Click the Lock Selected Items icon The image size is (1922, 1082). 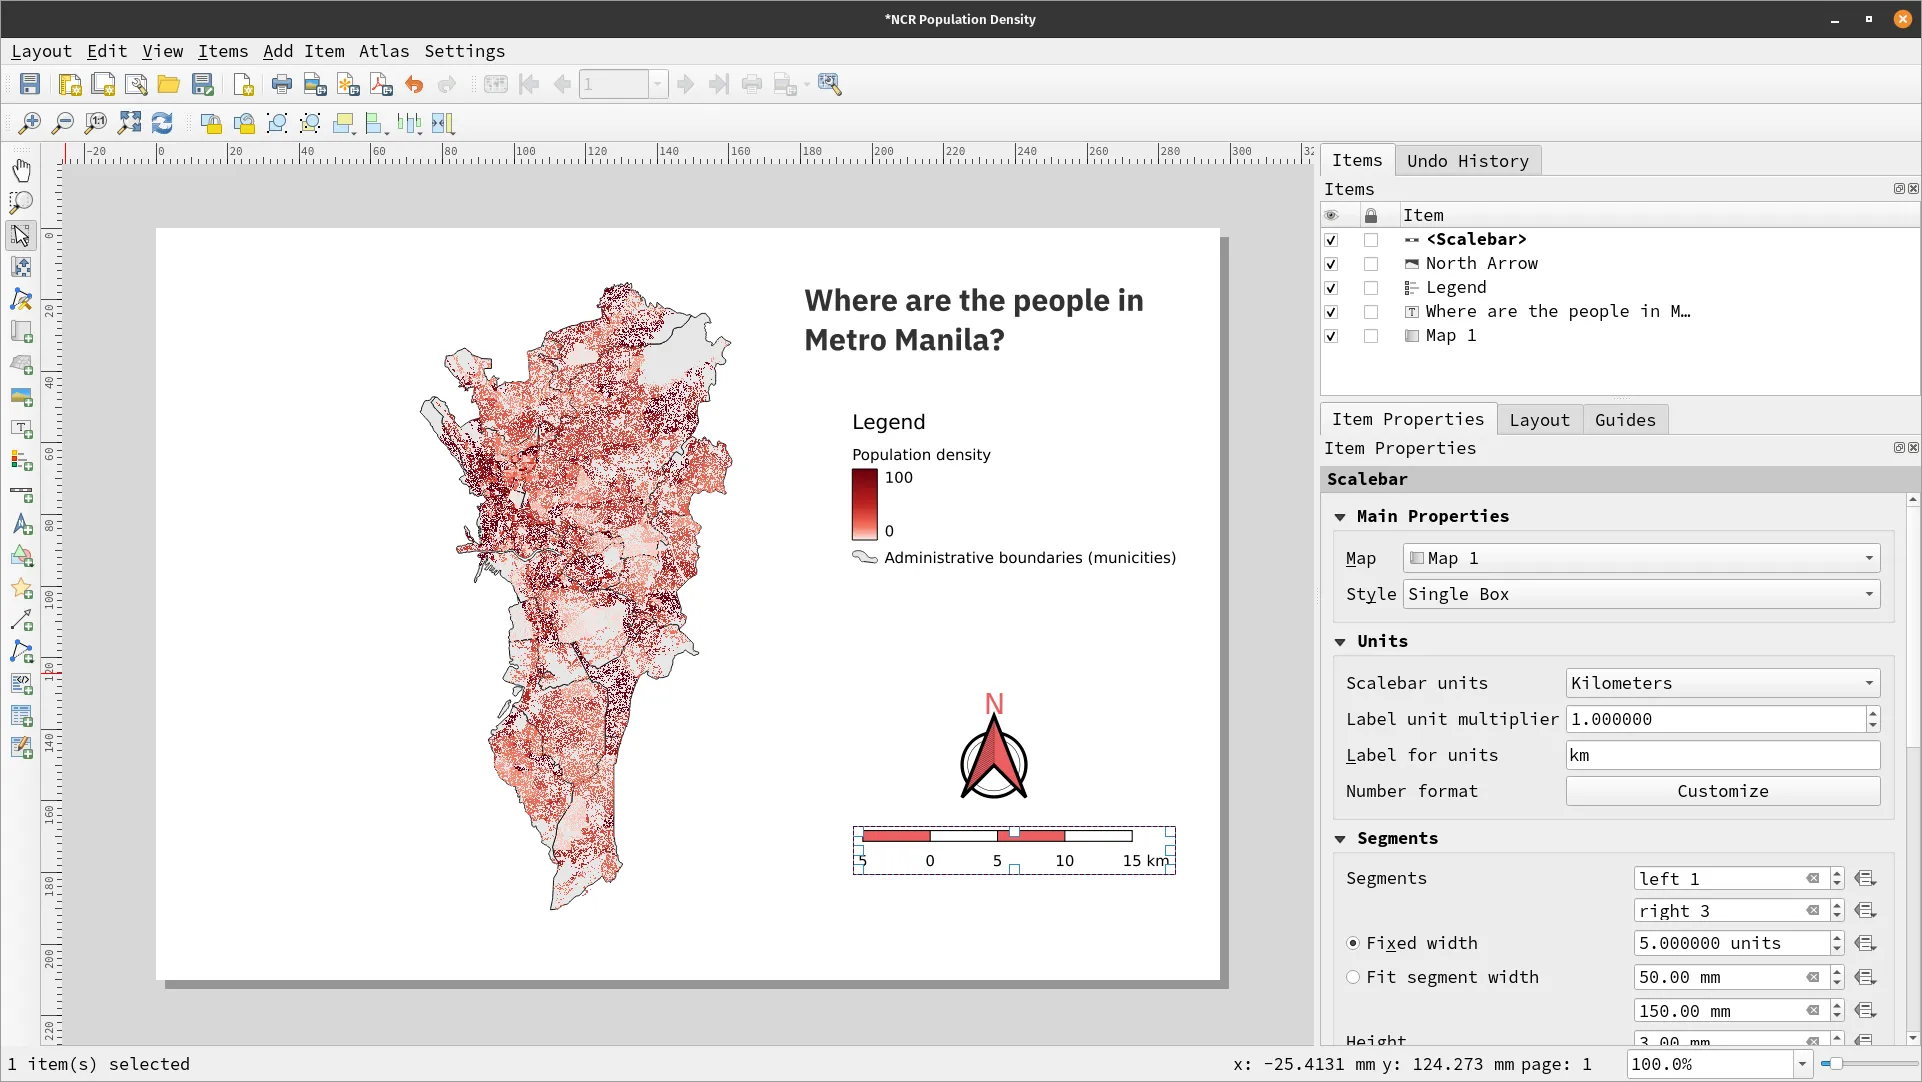pyautogui.click(x=211, y=123)
